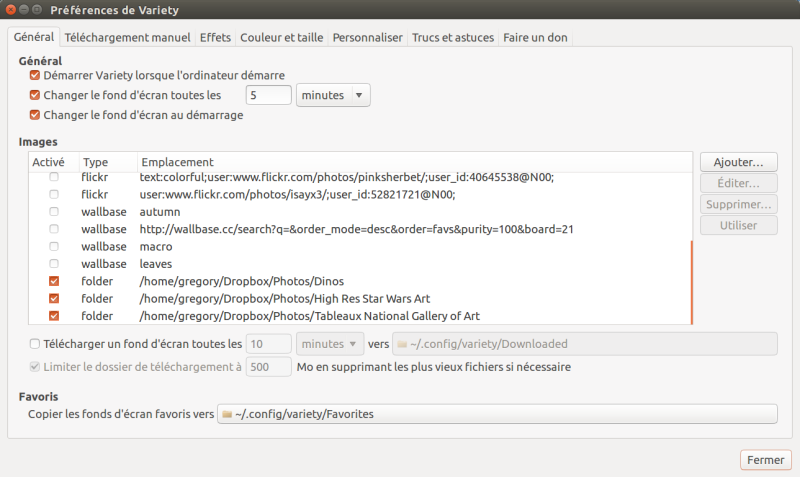Click the Ajouter... button
800x477 pixels.
(738, 162)
